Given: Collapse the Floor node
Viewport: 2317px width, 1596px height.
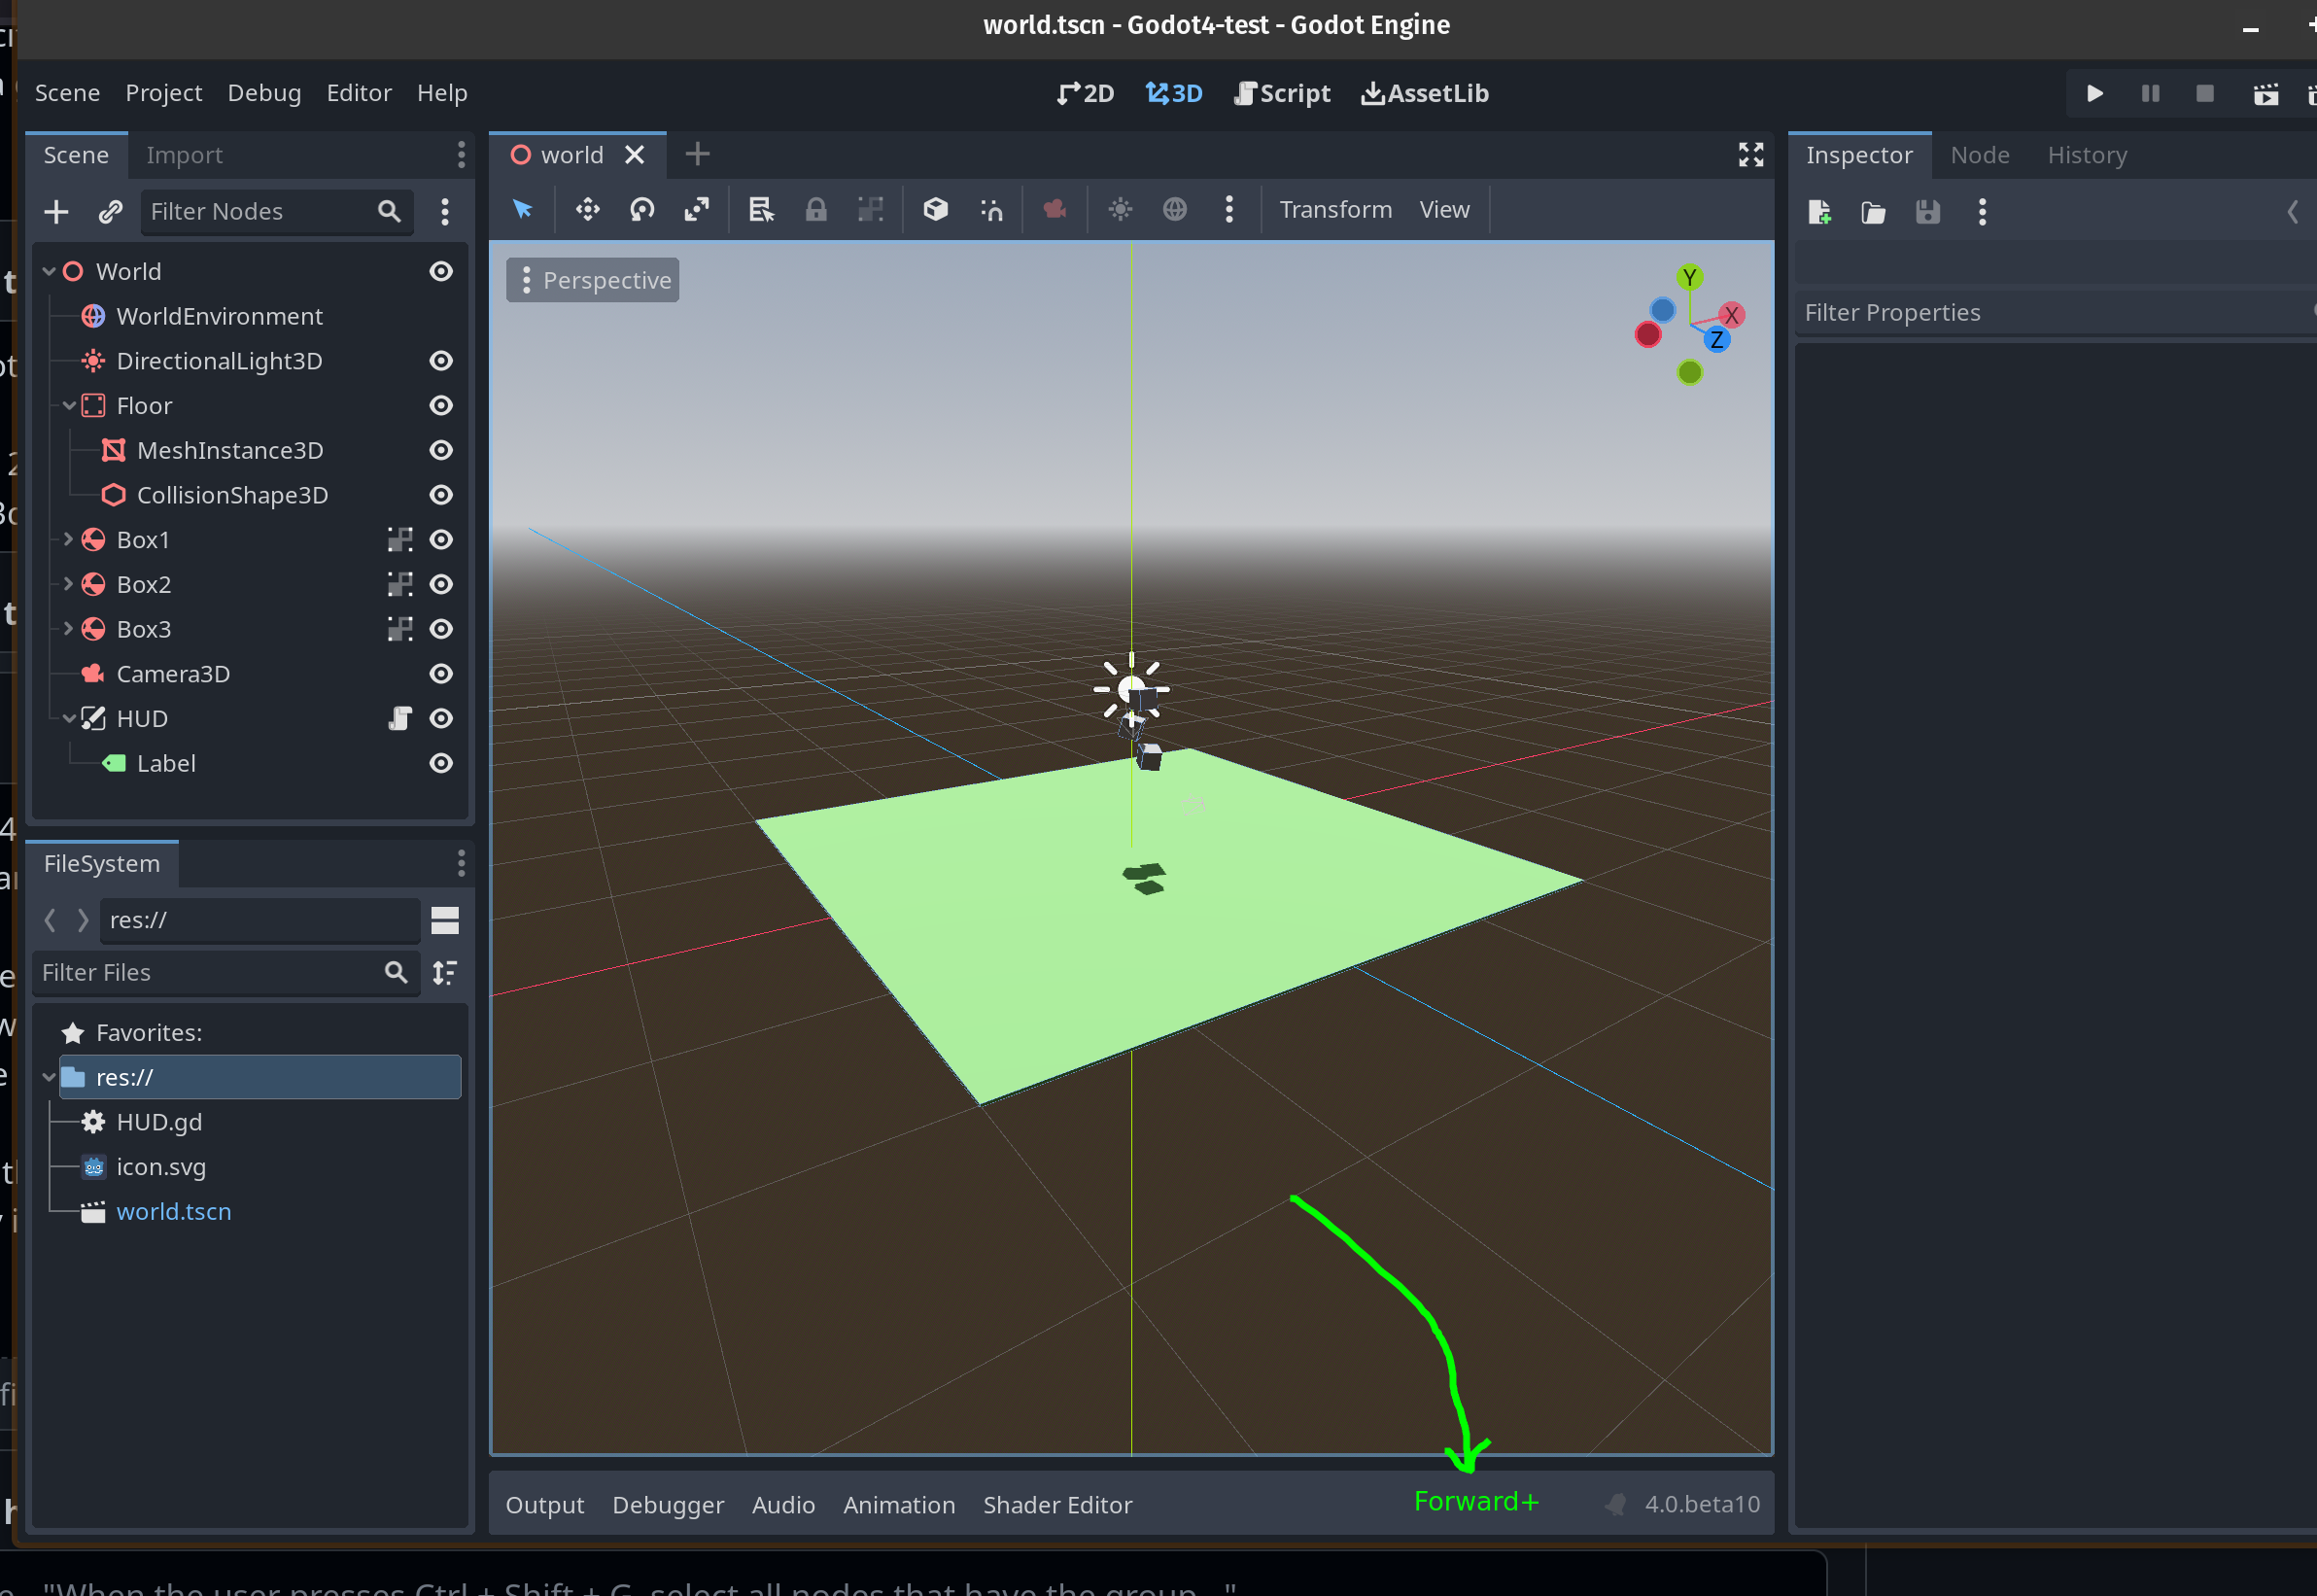Looking at the screenshot, I should coord(69,405).
